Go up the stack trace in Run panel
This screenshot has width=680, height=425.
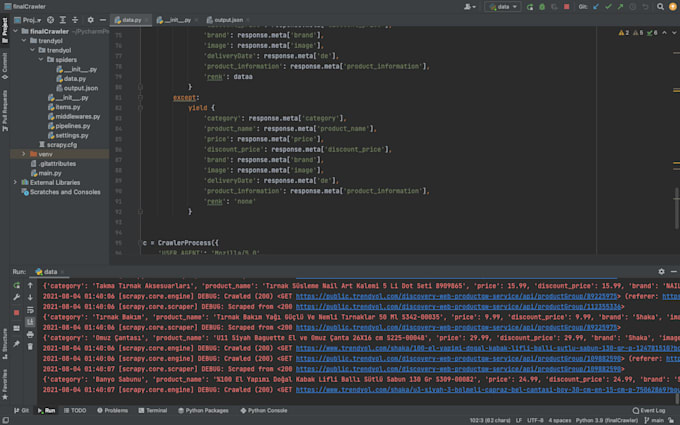[30, 285]
